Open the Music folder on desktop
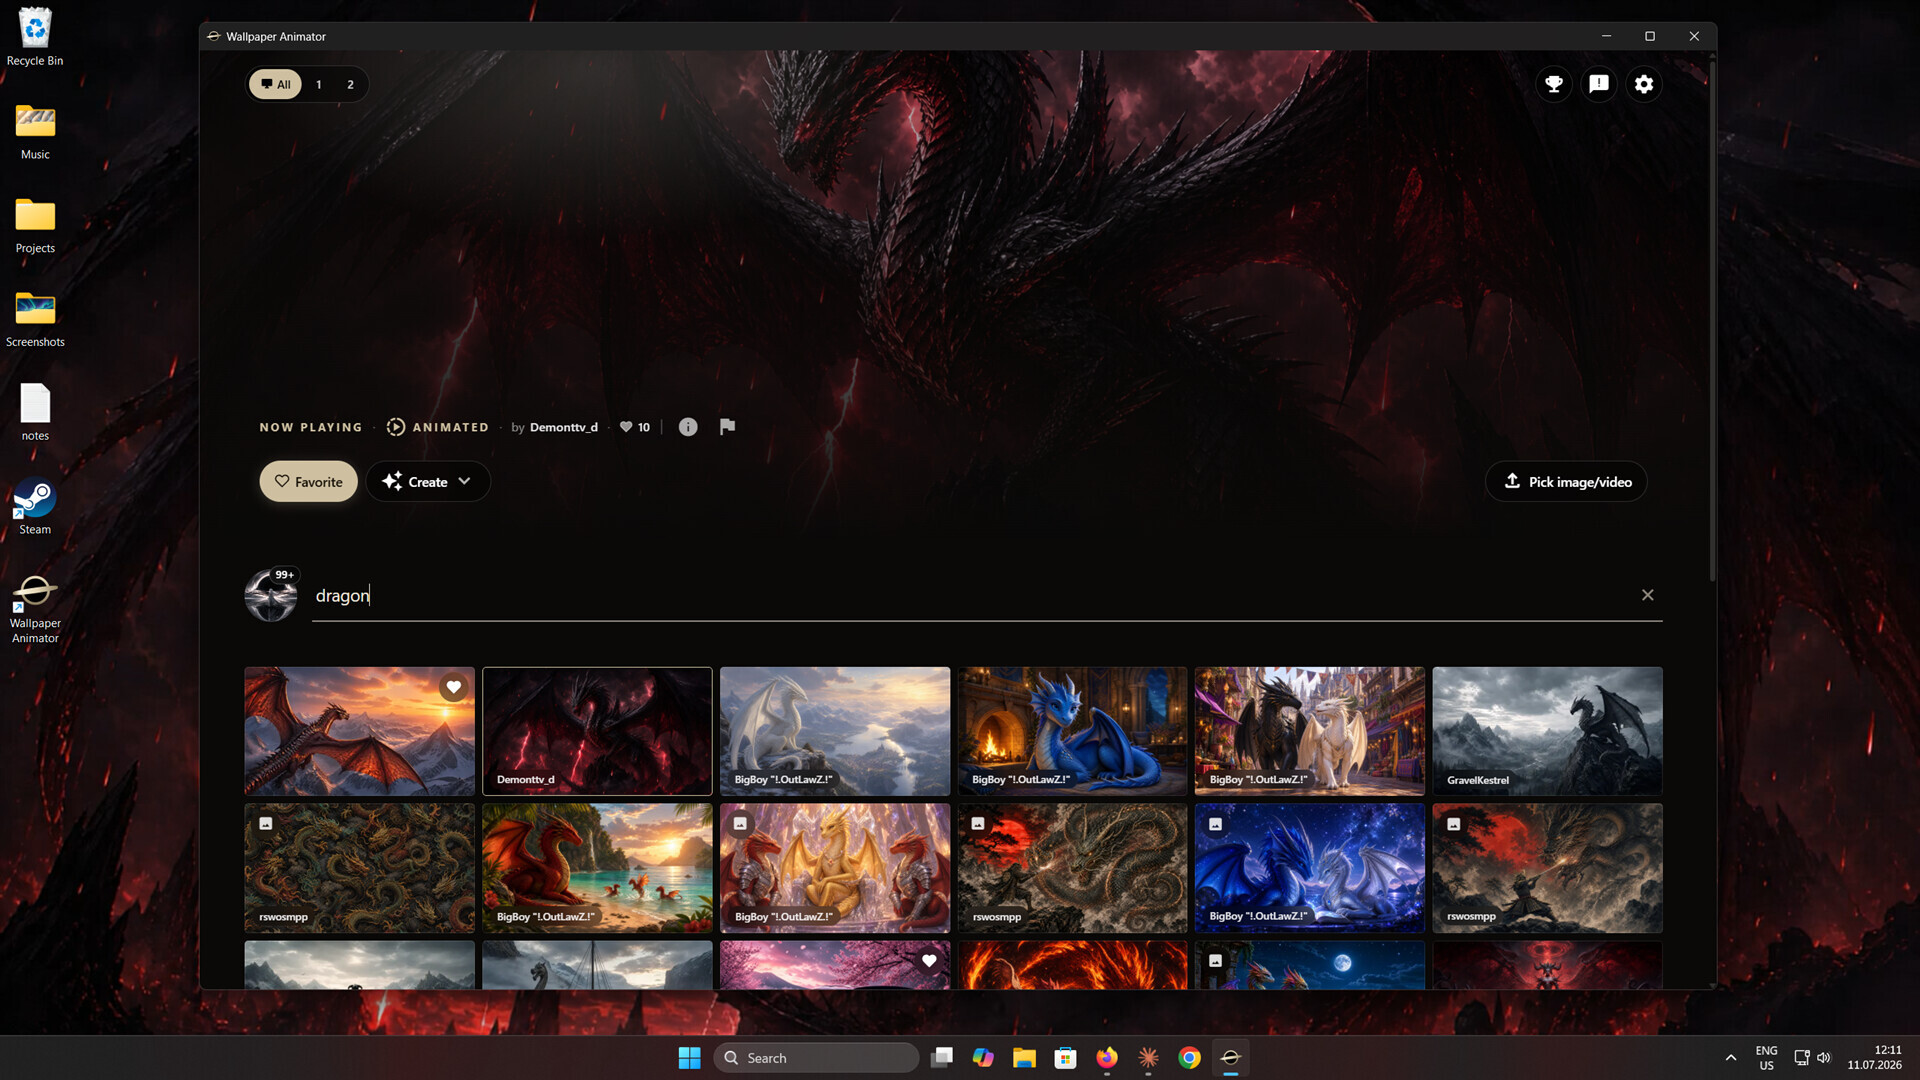The image size is (1920, 1080). pos(35,131)
